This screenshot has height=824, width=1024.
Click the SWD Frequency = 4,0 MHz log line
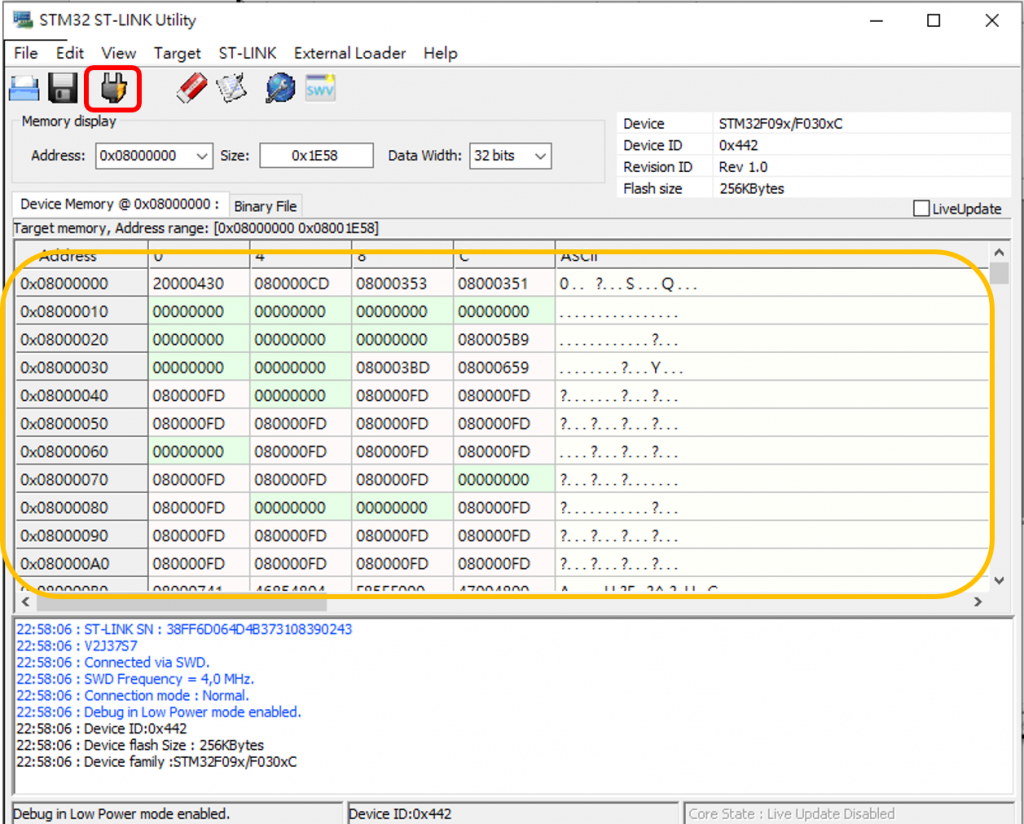pos(135,679)
